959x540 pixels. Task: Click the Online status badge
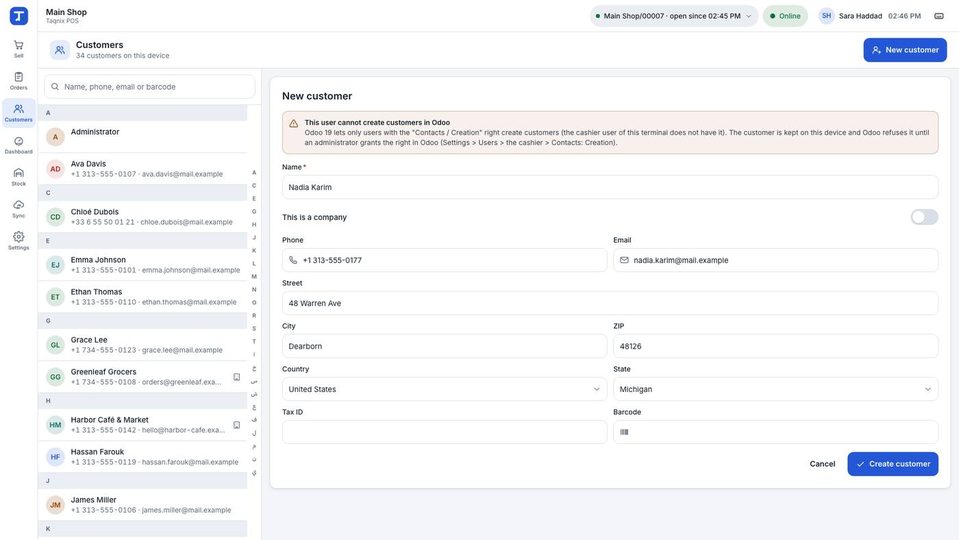(x=785, y=16)
